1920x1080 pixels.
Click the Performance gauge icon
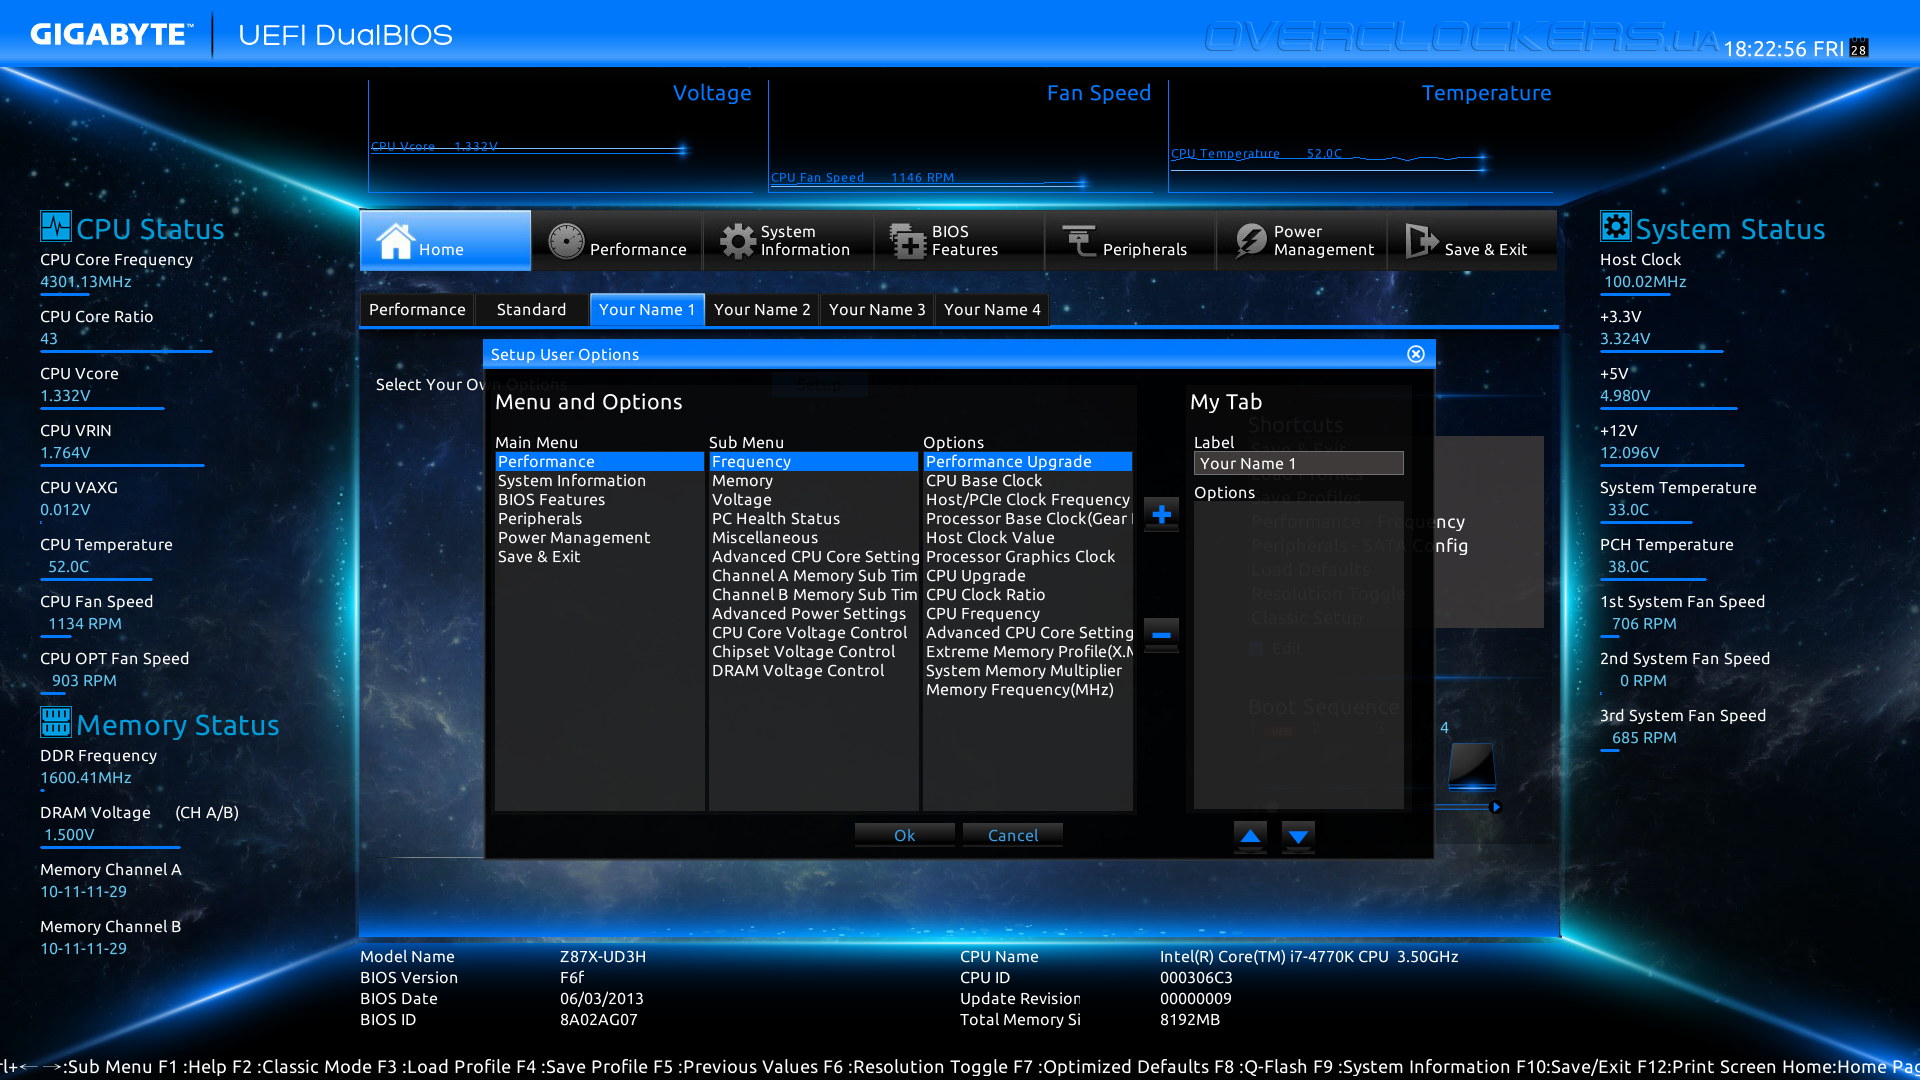click(566, 241)
